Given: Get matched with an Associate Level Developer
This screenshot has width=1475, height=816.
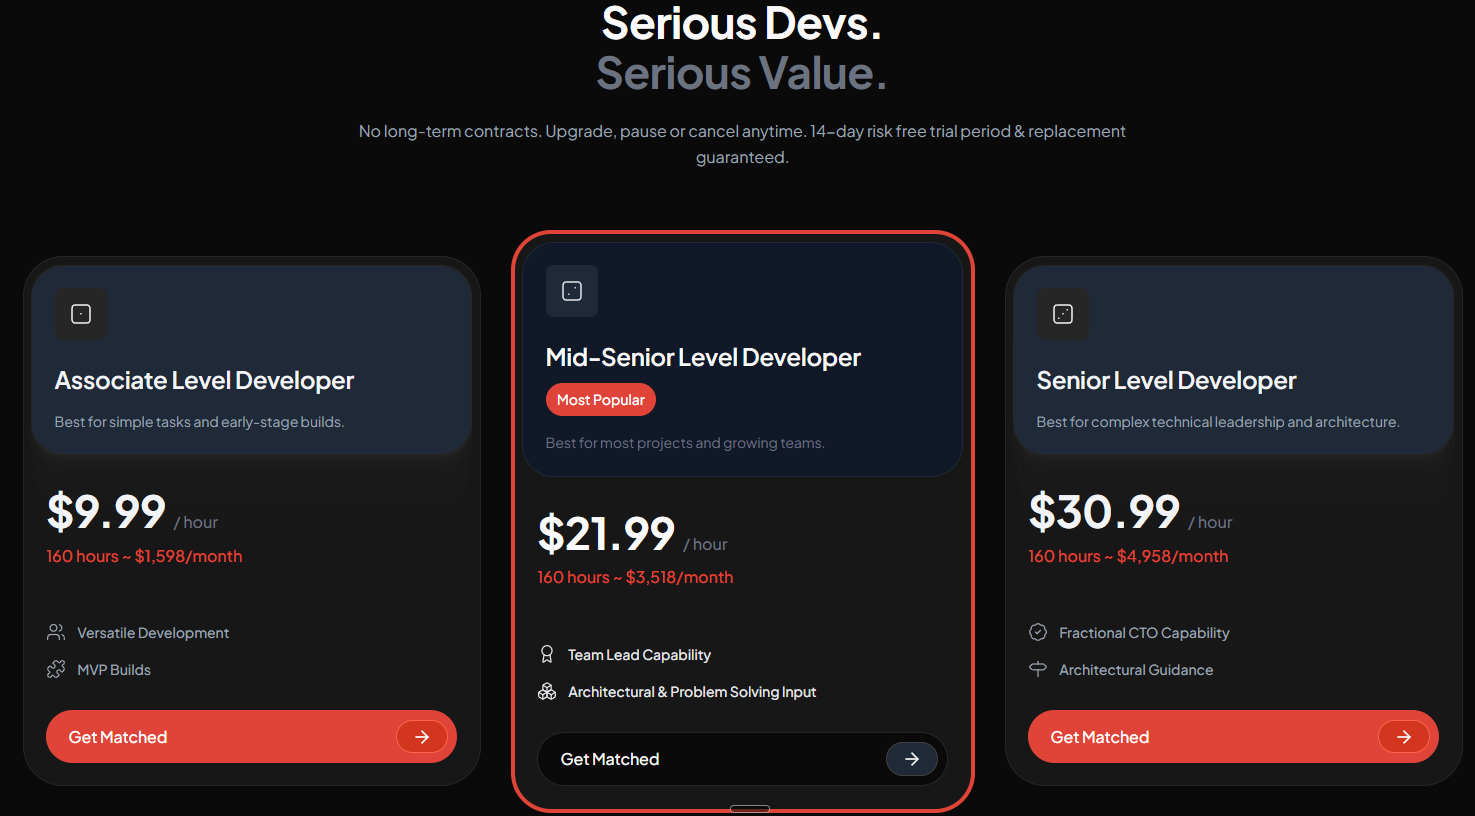Looking at the screenshot, I should tap(251, 737).
